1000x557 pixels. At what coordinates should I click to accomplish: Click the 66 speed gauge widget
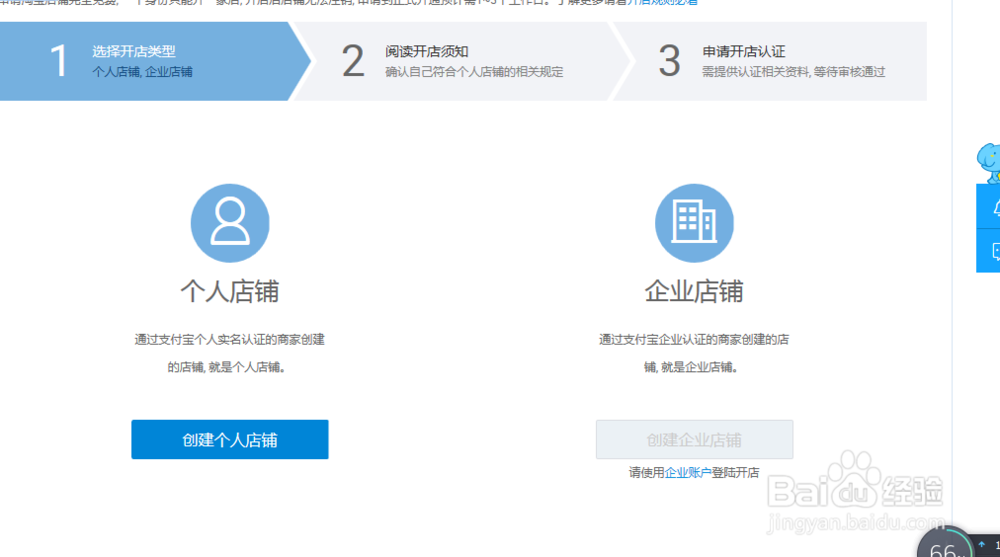(x=946, y=543)
